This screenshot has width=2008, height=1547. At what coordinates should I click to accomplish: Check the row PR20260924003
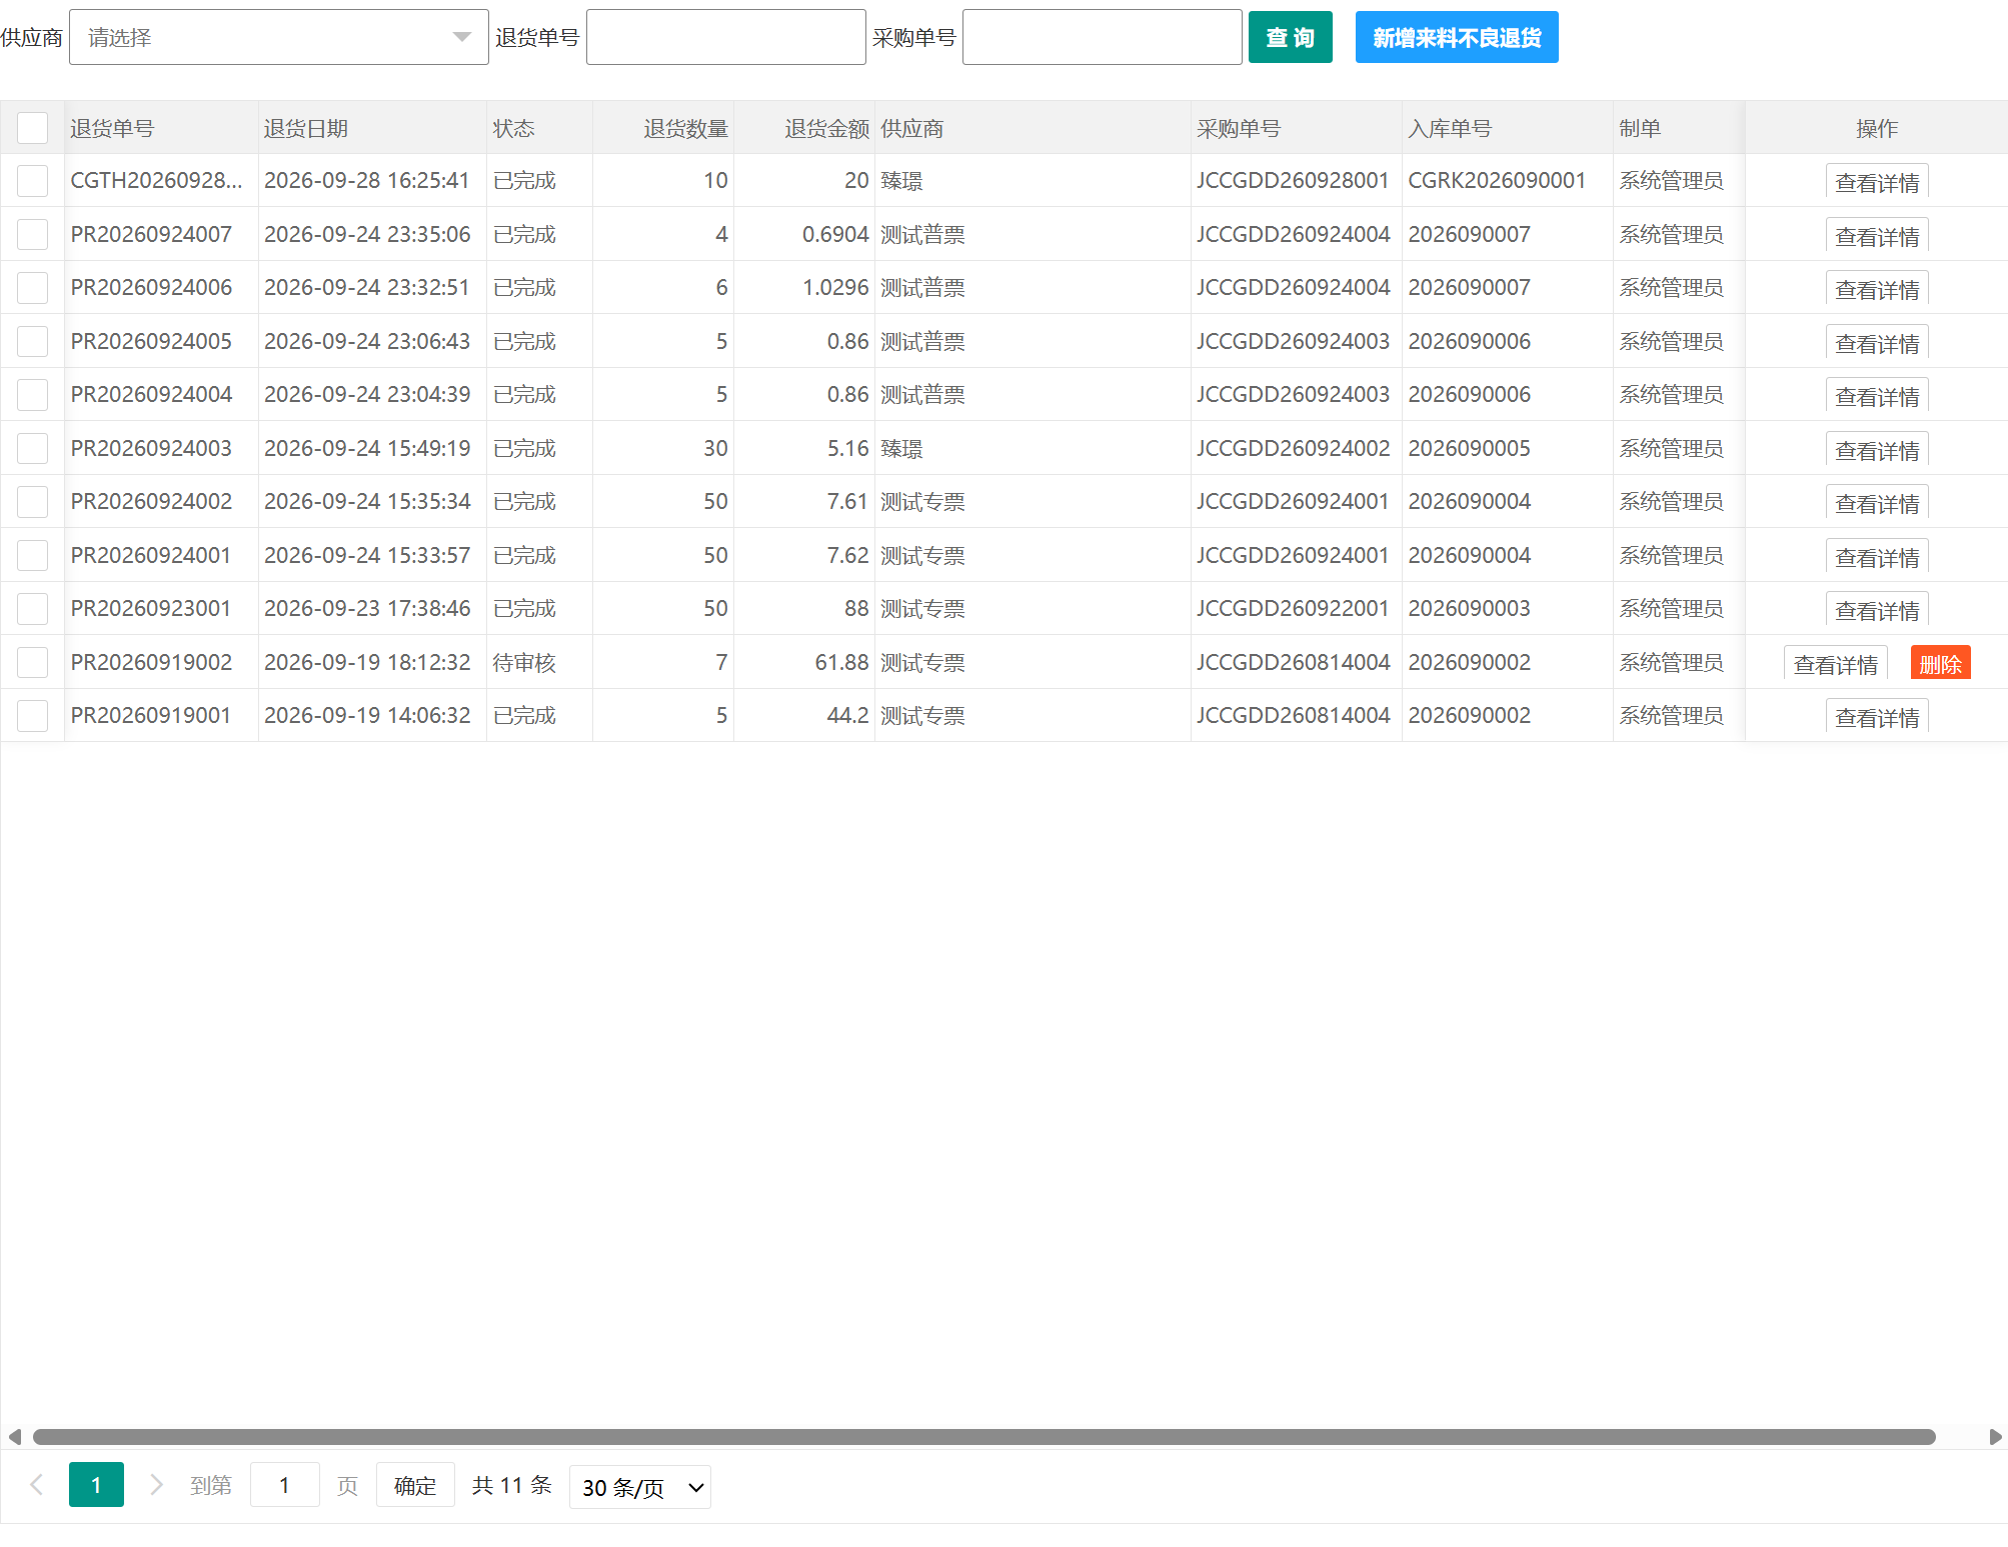click(32, 448)
